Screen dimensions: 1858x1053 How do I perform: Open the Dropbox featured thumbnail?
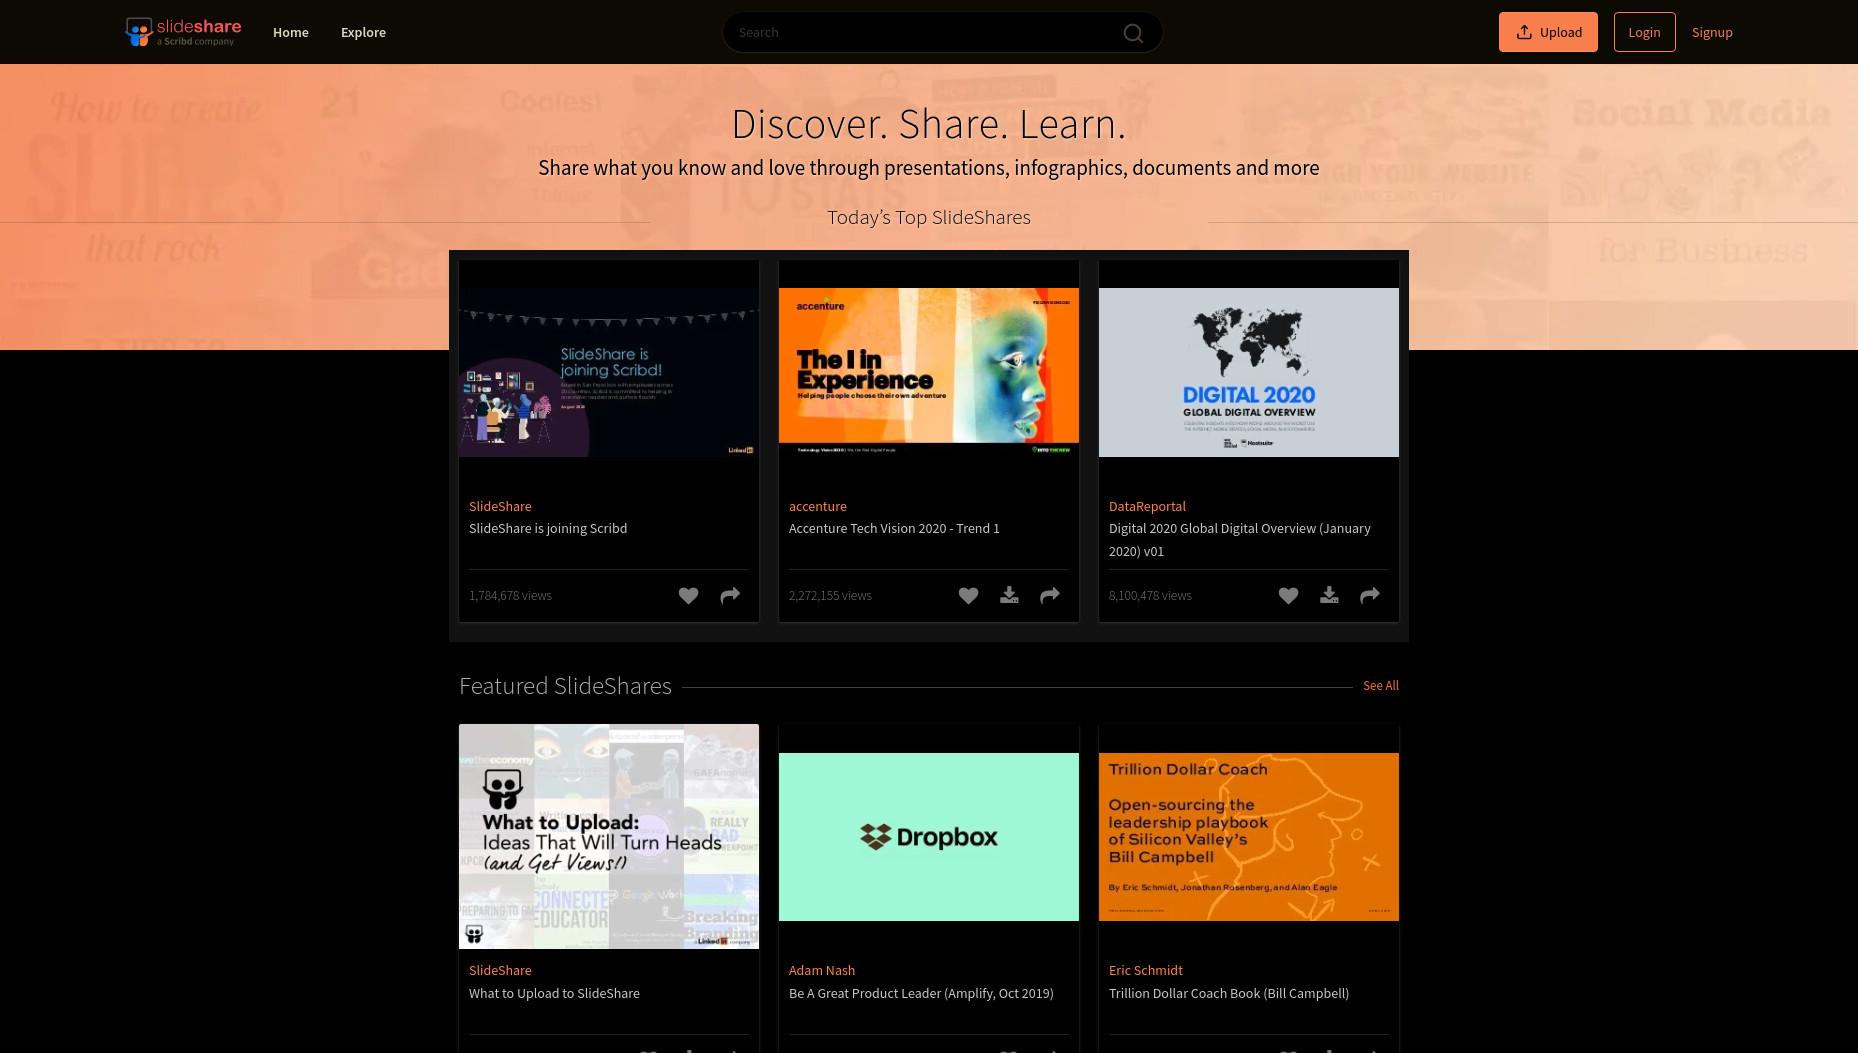929,837
